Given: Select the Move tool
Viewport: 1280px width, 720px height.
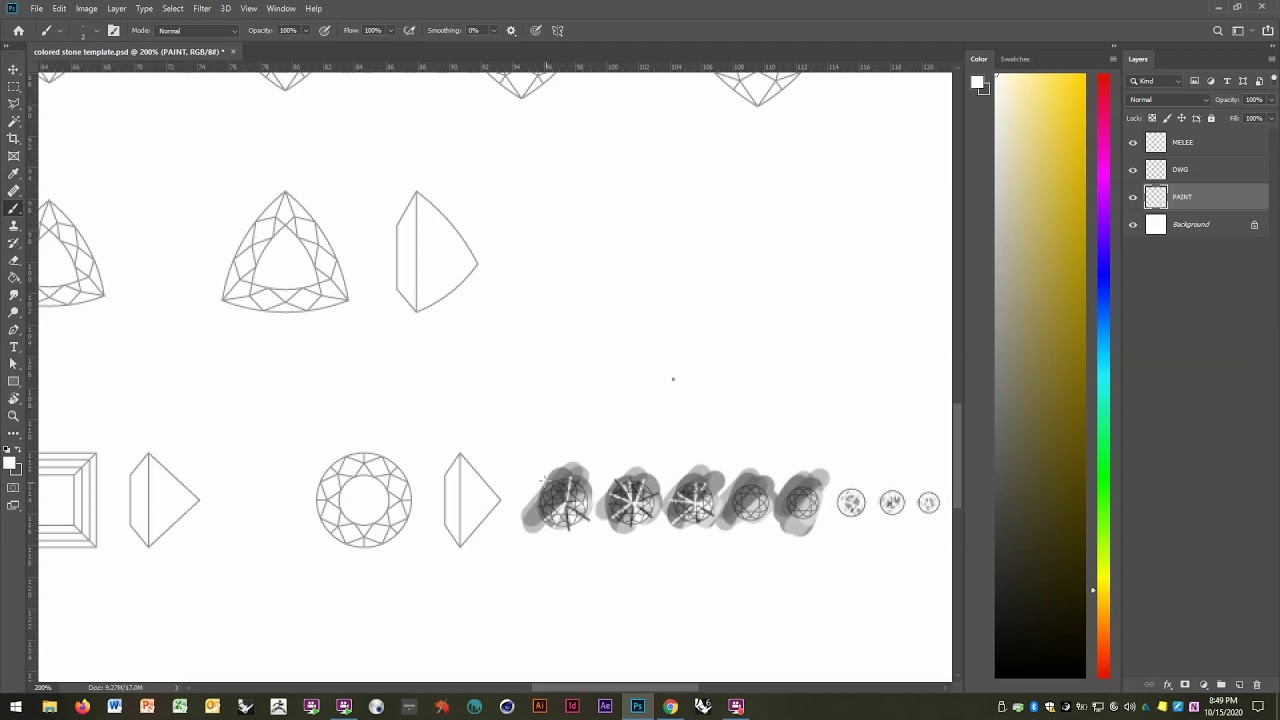Looking at the screenshot, I should 13,69.
